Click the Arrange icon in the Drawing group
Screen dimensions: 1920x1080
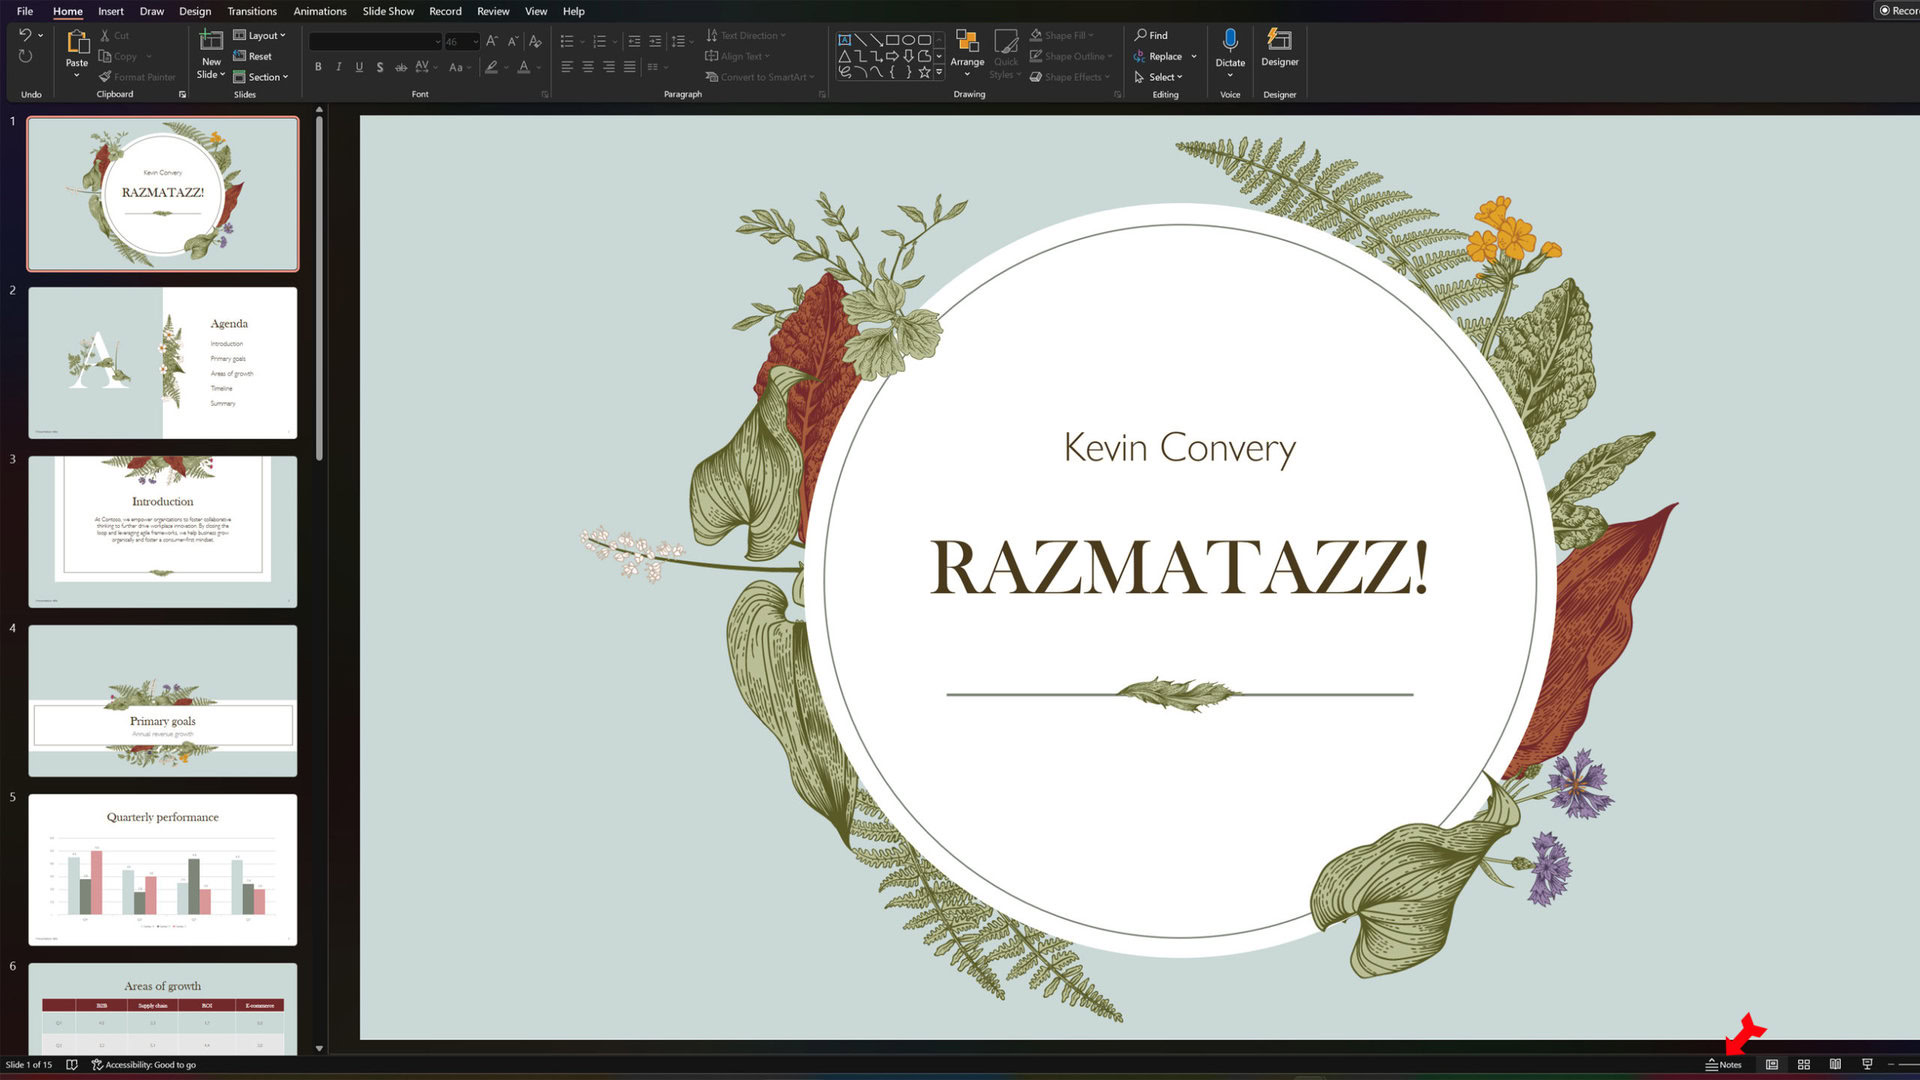[966, 42]
